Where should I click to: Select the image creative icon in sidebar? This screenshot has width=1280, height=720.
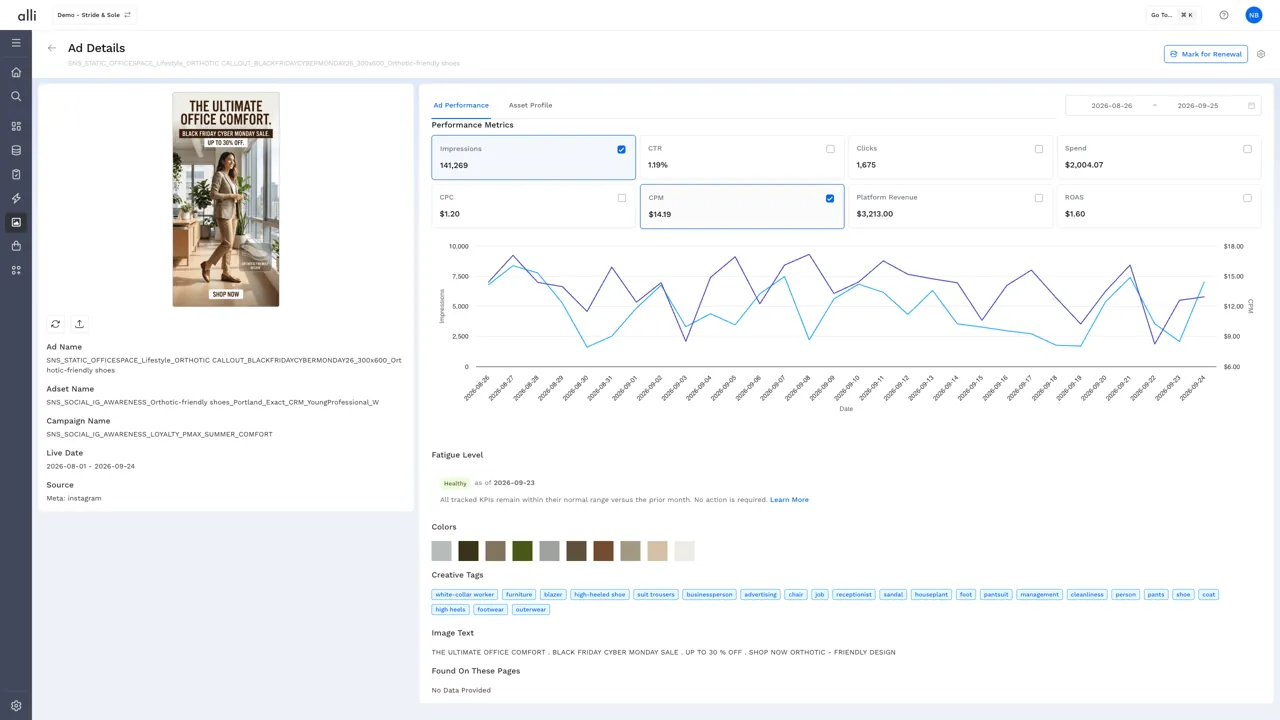pyautogui.click(x=16, y=222)
